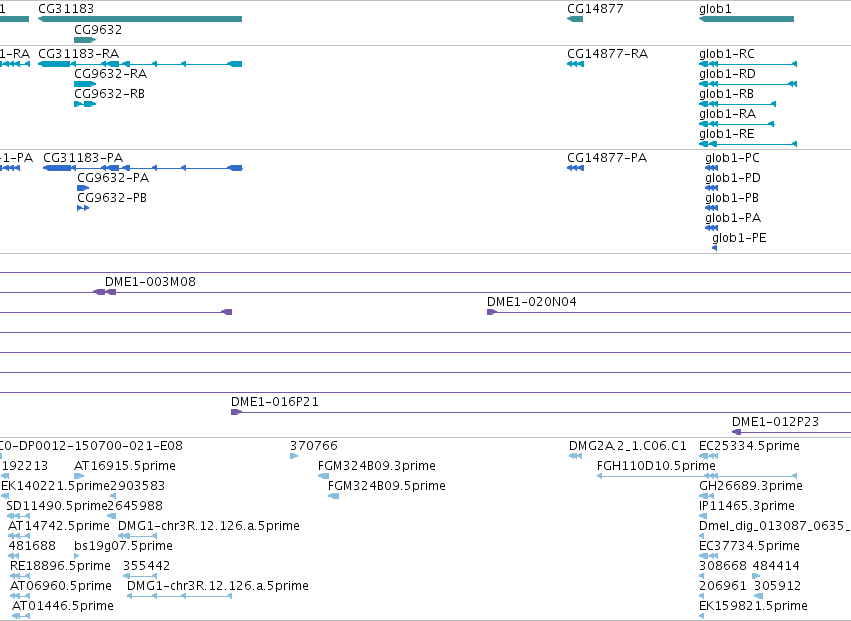The height and width of the screenshot is (621, 851).
Task: Click EST 481688 label
Action: (32, 546)
